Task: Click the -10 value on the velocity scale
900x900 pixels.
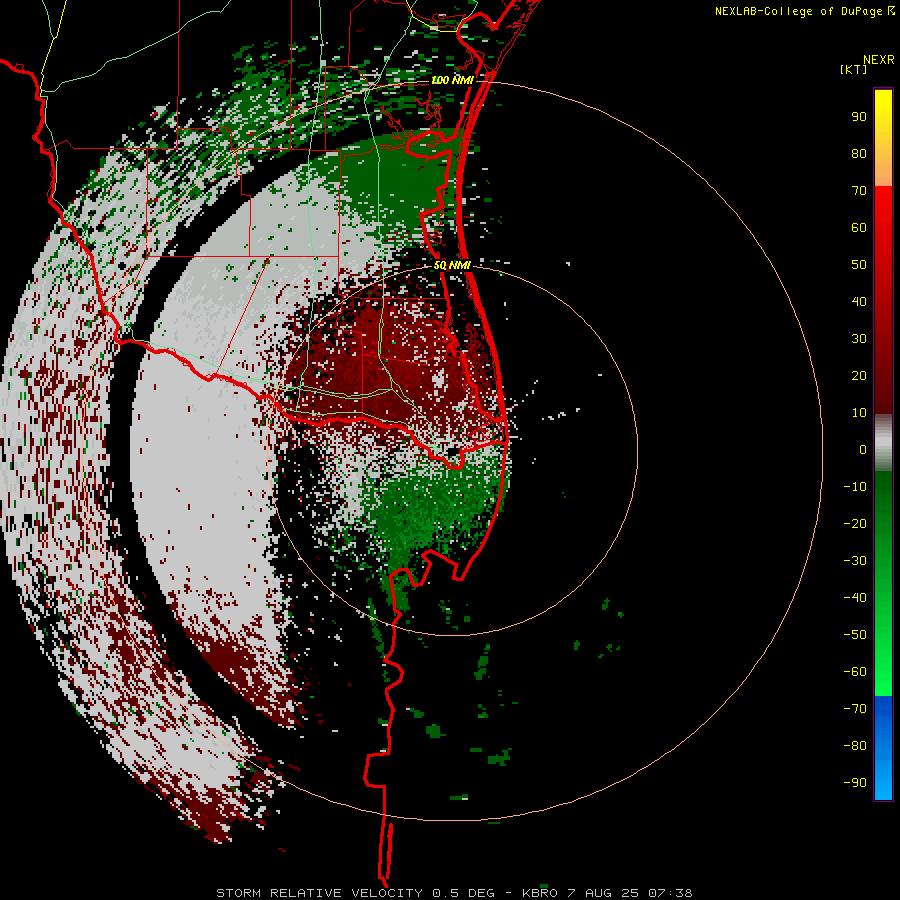Action: [855, 487]
